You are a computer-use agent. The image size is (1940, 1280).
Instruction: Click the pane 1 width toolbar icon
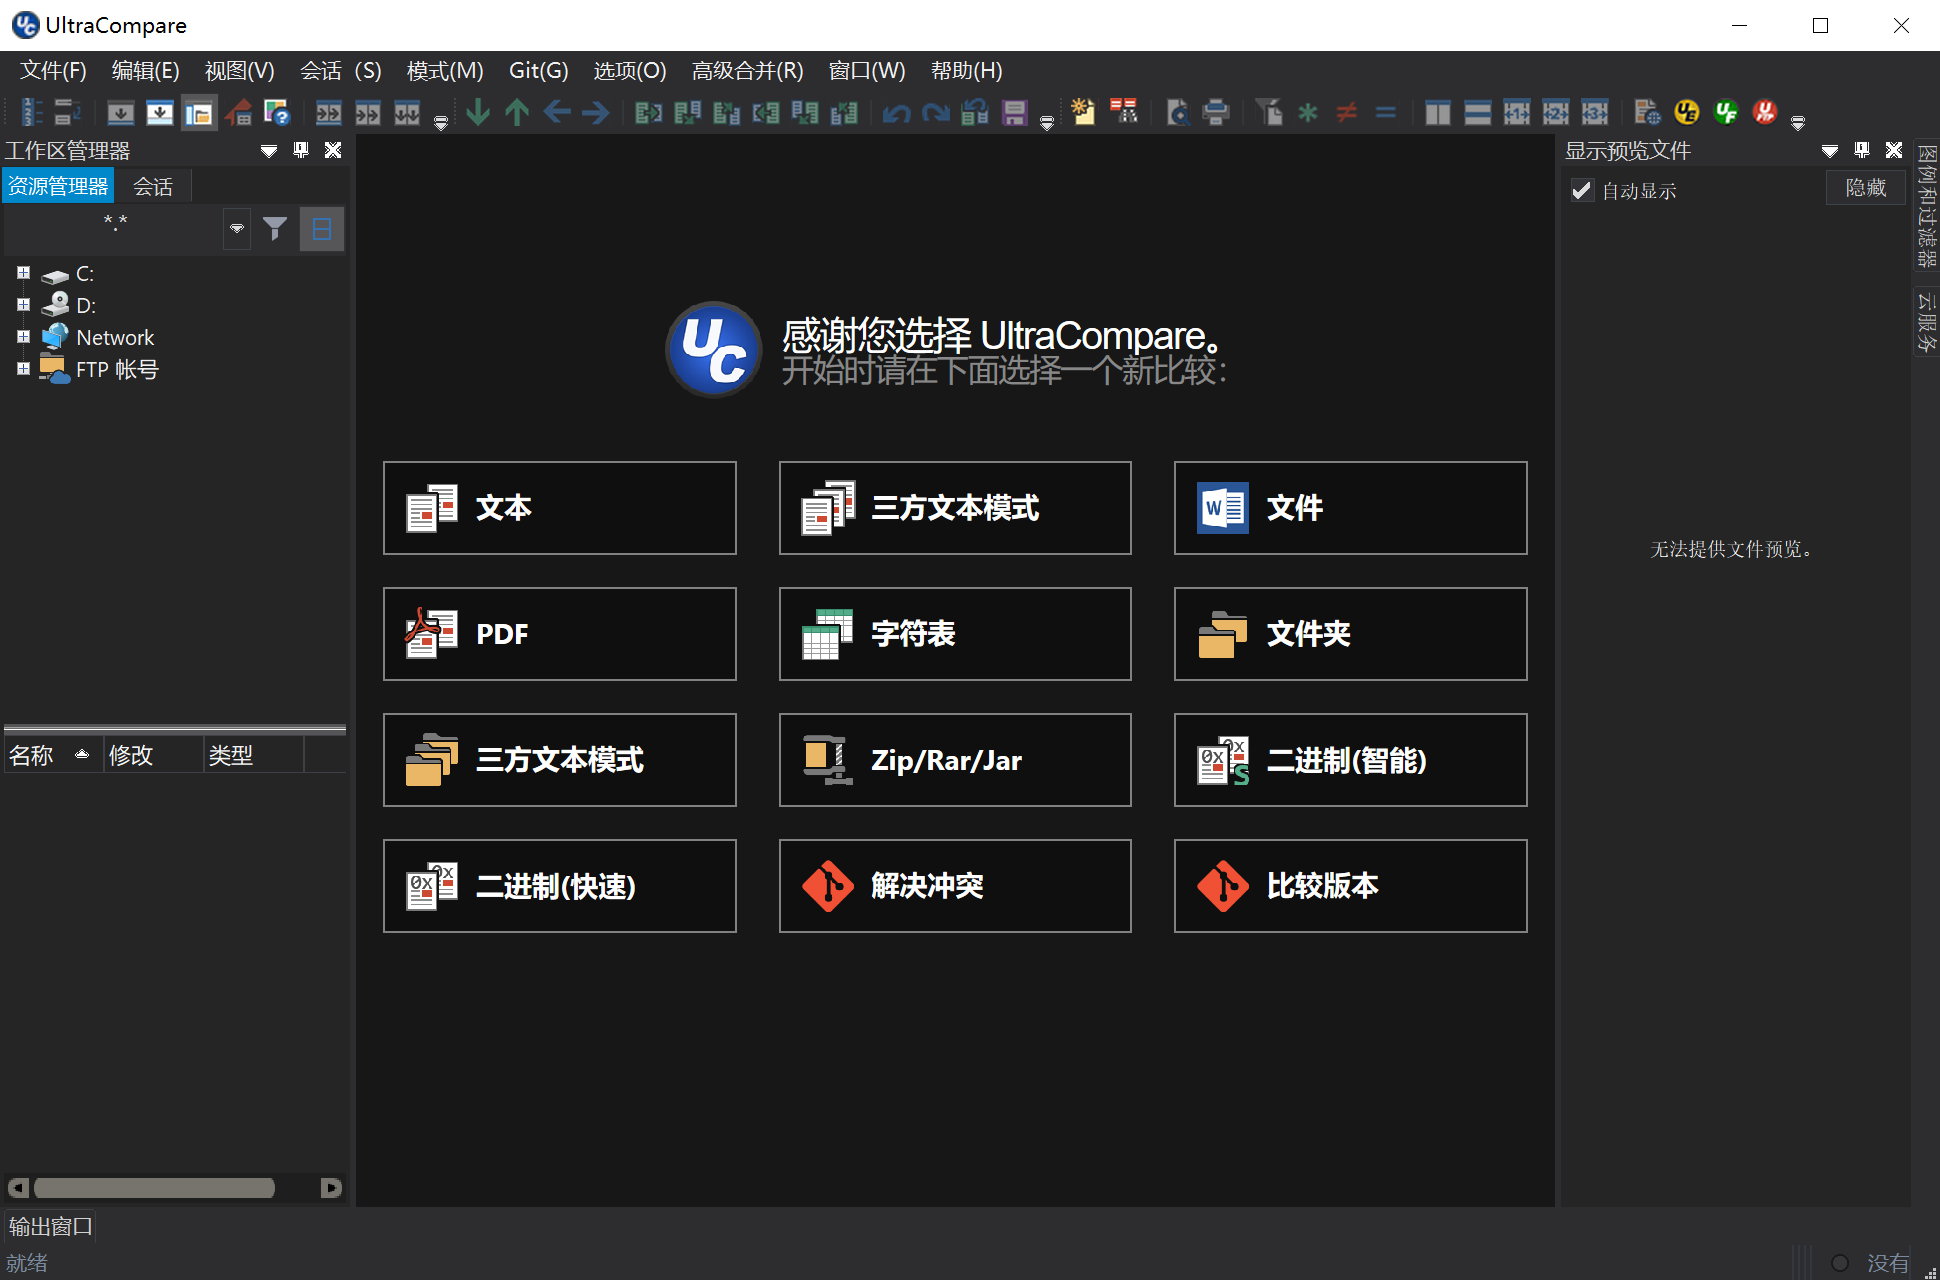(1516, 112)
